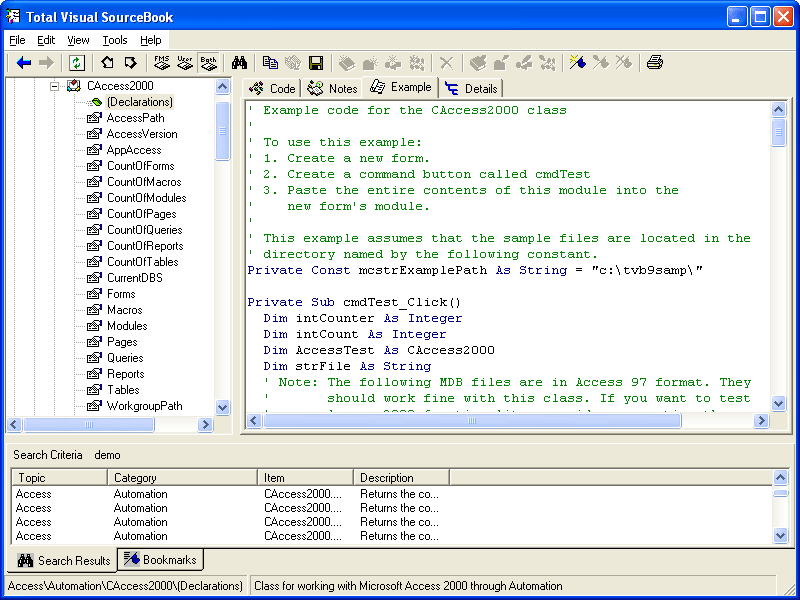
Task: Navigate back using the back arrow icon
Action: 22,62
